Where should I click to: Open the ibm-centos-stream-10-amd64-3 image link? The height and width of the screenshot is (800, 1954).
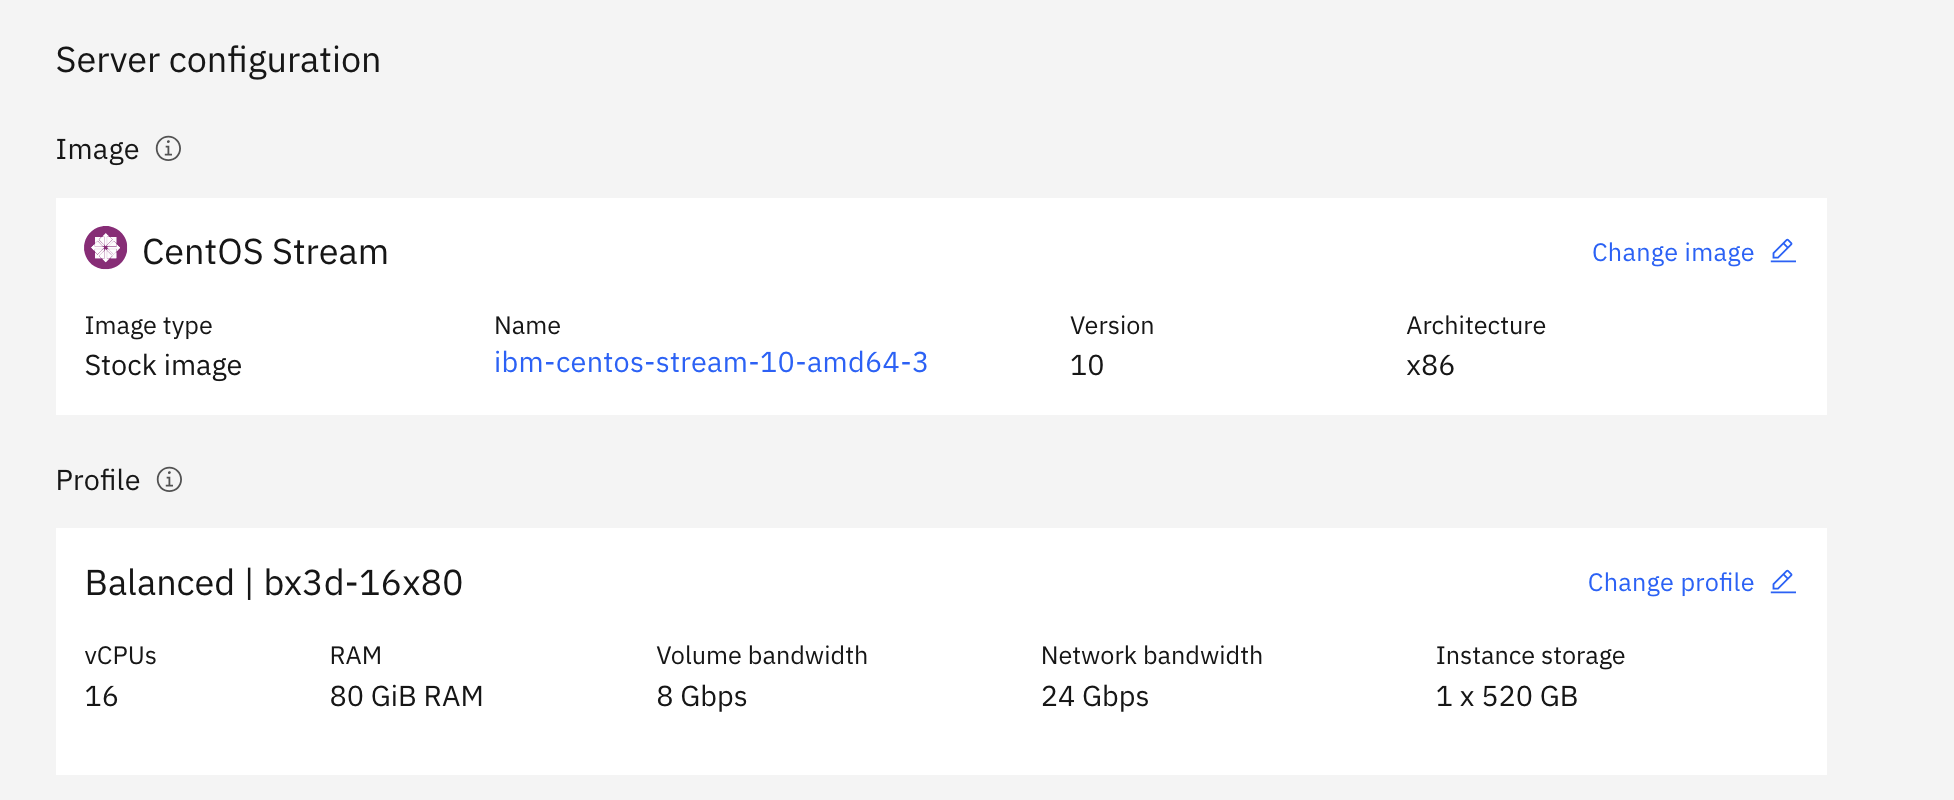point(710,362)
